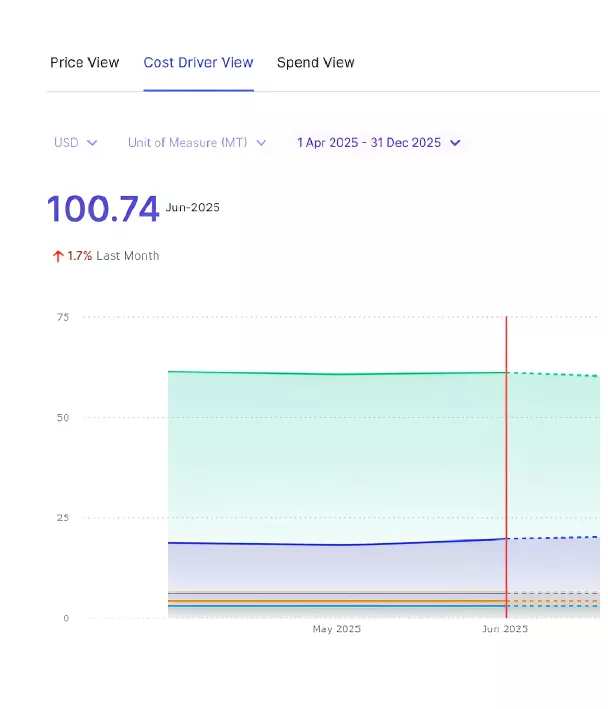Viewport: 608px width, 709px height.
Task: Select the Cost Driver View tab
Action: (x=198, y=63)
